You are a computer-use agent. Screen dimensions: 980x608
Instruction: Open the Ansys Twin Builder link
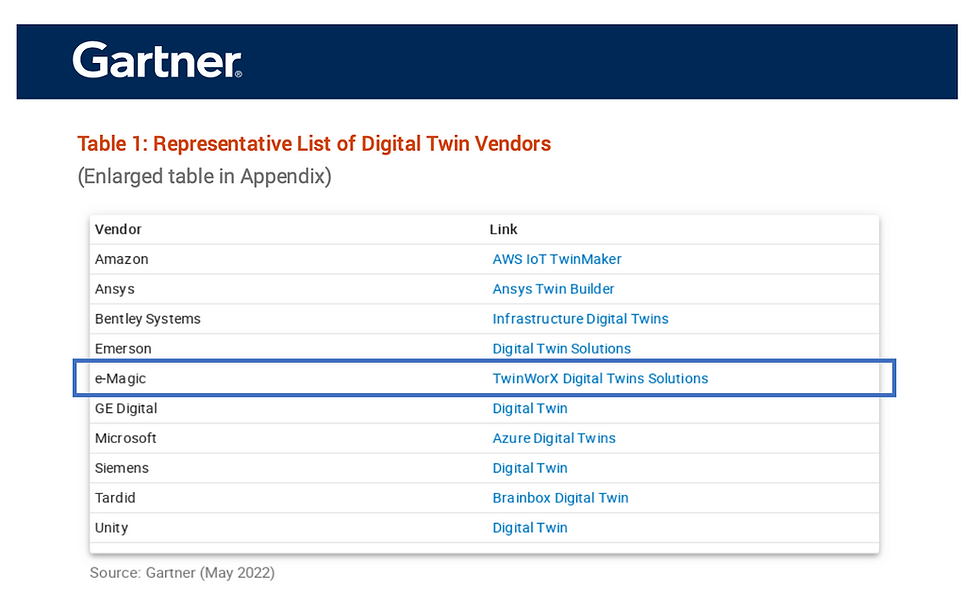pos(553,289)
